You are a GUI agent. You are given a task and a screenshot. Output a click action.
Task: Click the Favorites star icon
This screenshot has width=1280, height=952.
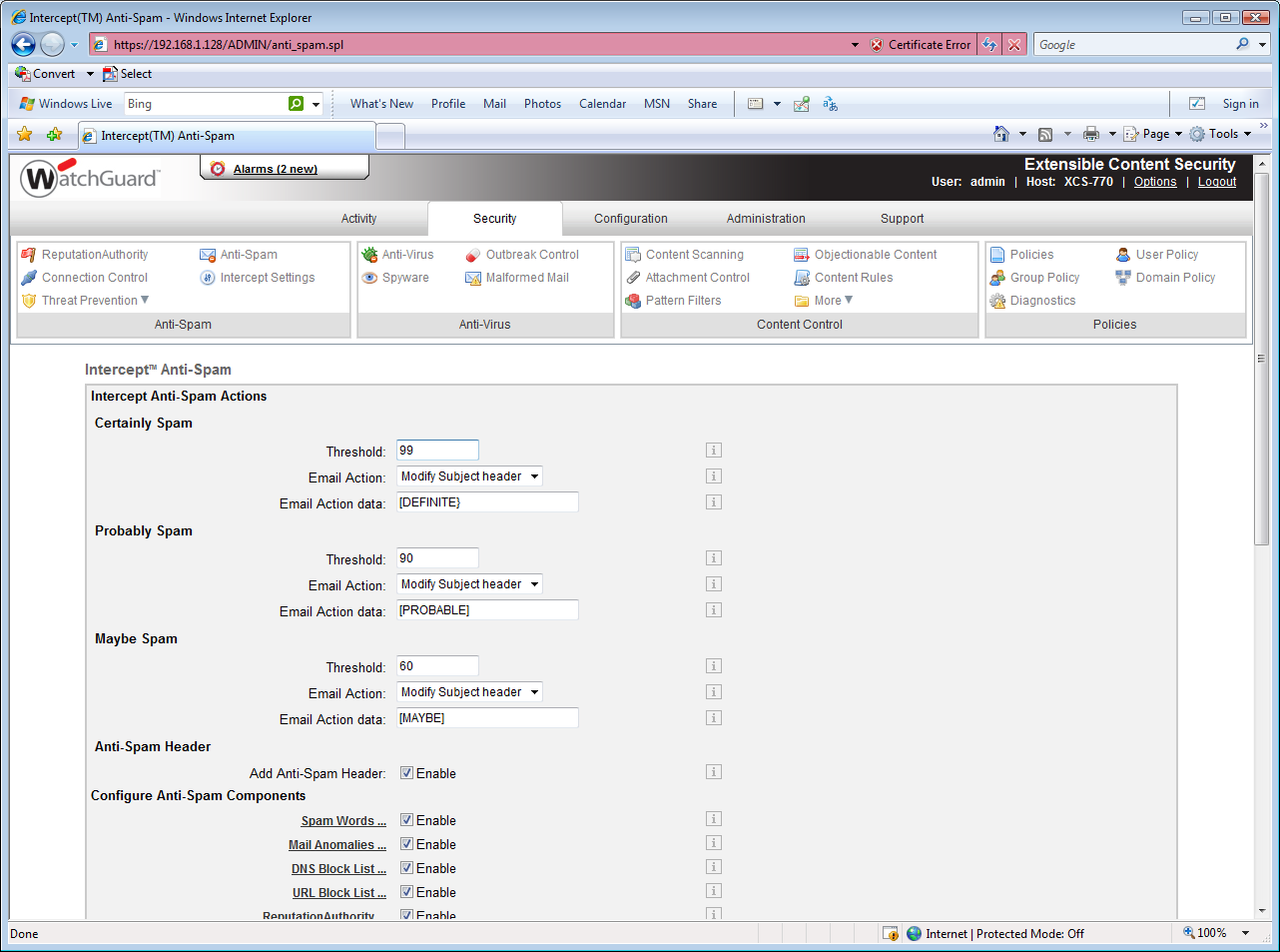(x=25, y=134)
